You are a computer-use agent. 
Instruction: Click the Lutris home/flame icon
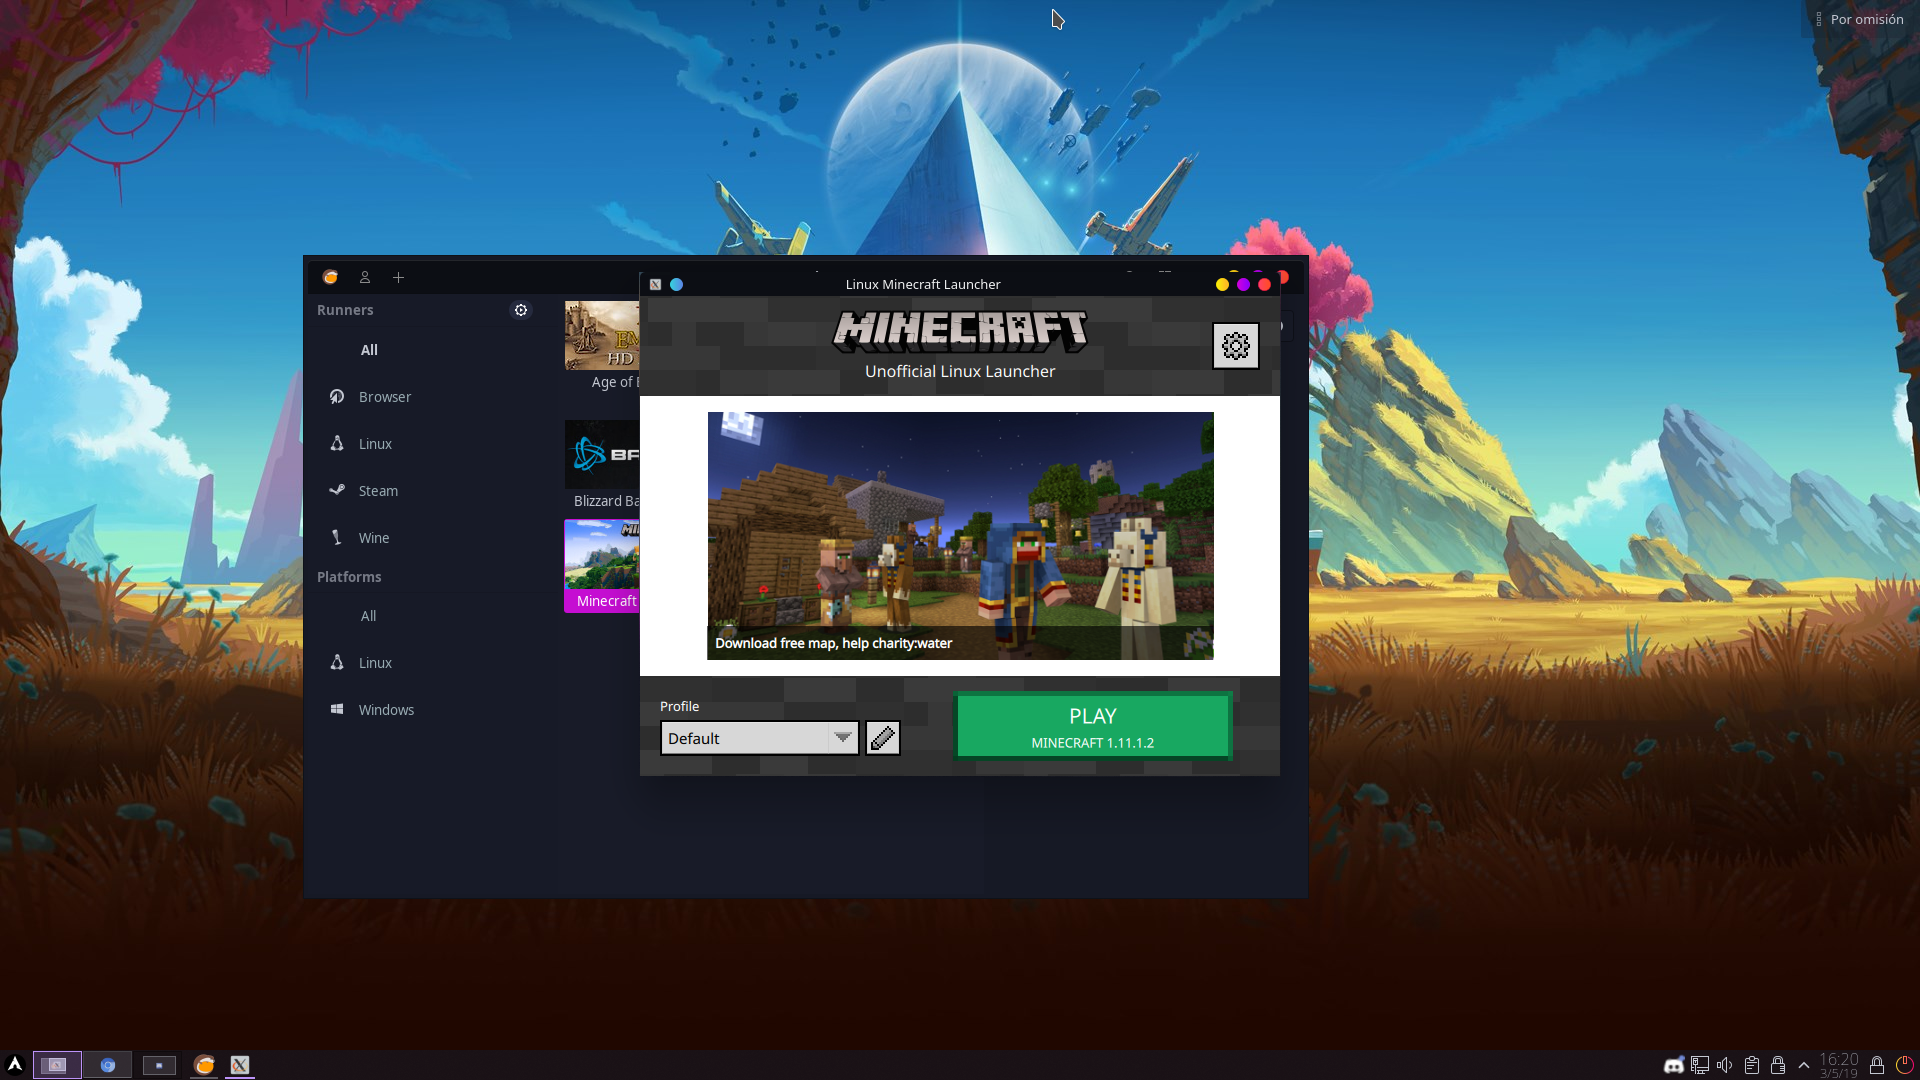330,277
